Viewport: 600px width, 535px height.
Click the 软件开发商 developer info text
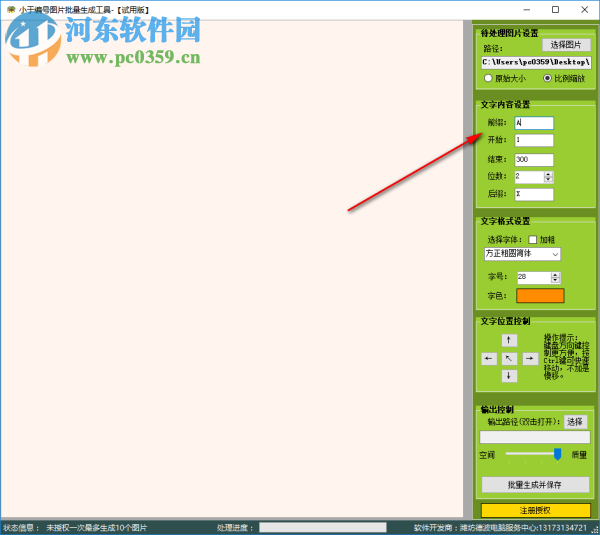pos(500,528)
